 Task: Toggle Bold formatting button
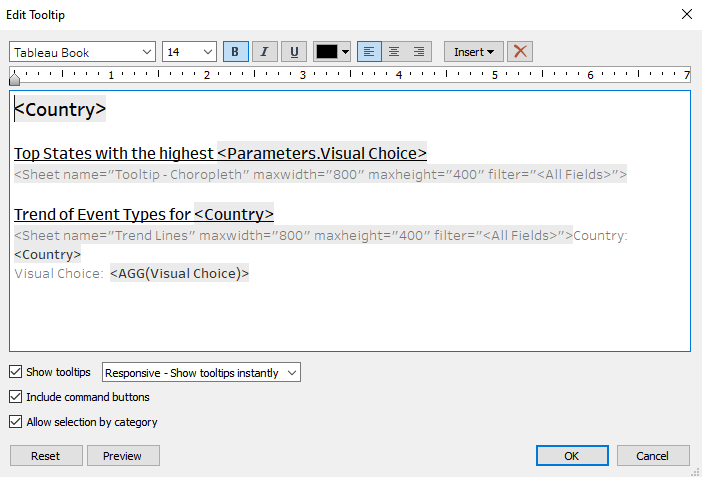[x=236, y=52]
